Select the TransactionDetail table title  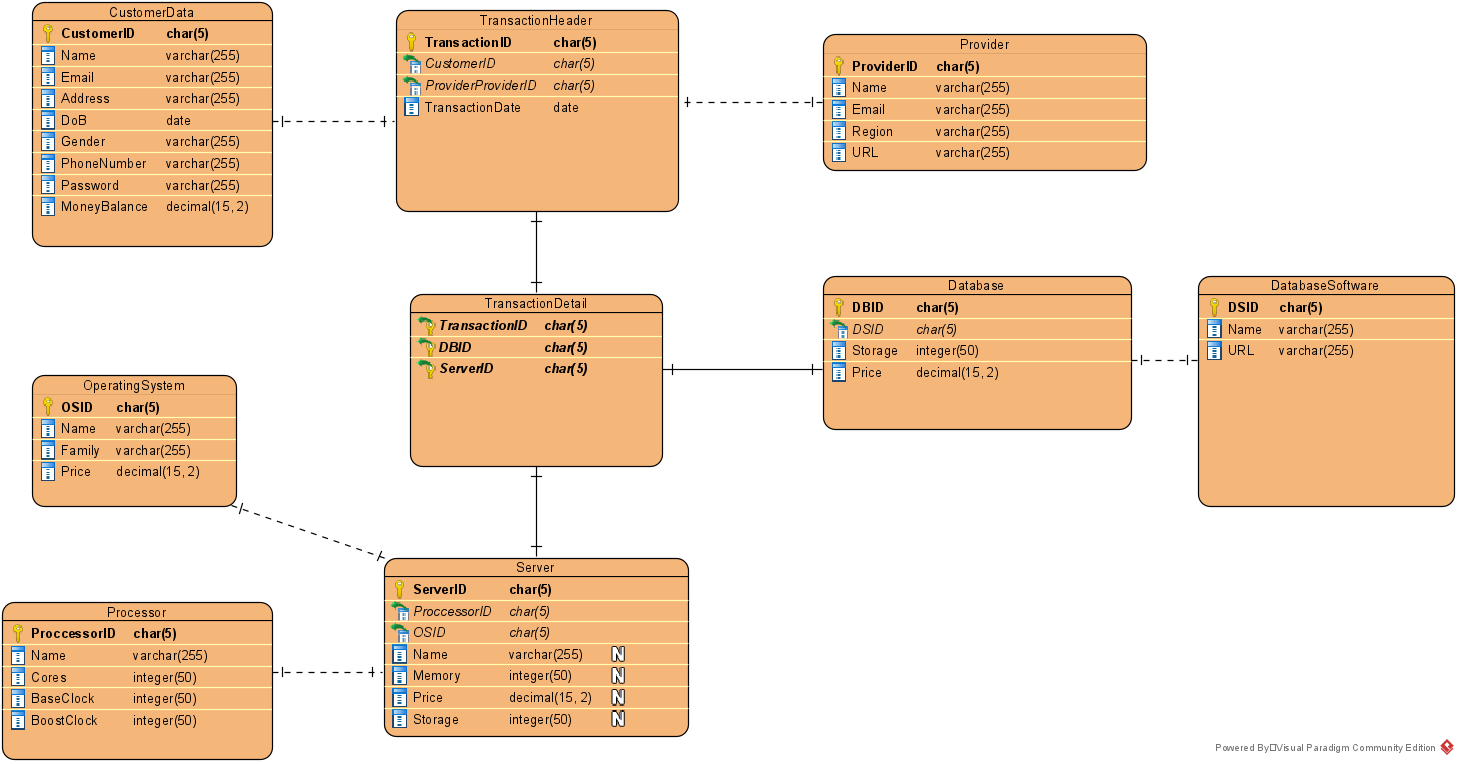[x=536, y=303]
